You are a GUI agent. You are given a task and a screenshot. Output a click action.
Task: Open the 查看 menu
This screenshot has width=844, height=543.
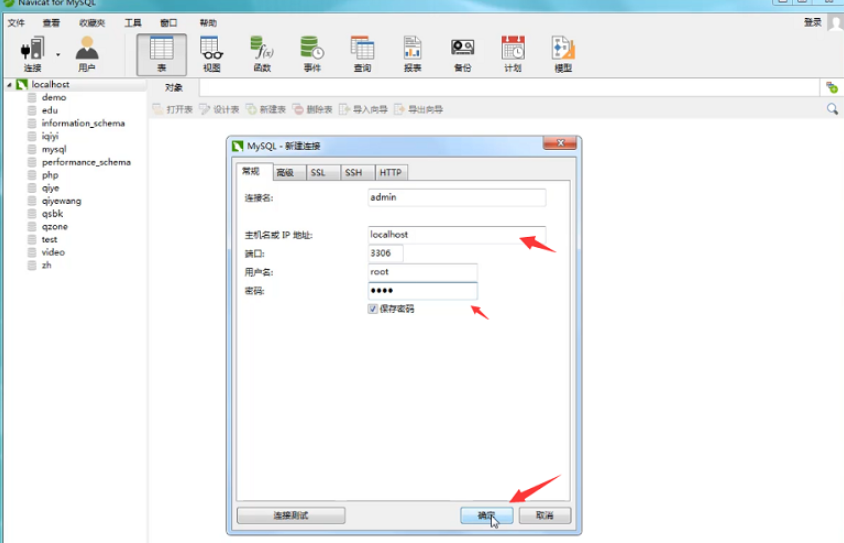point(52,23)
